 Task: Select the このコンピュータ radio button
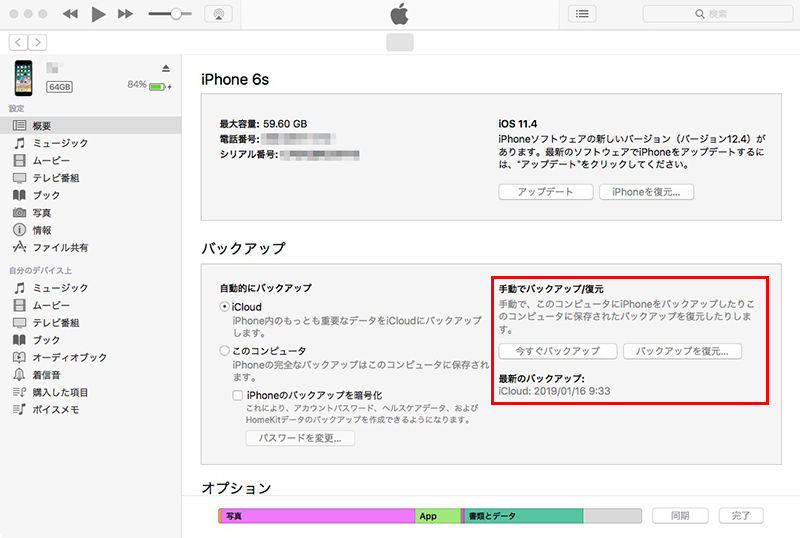[x=224, y=351]
